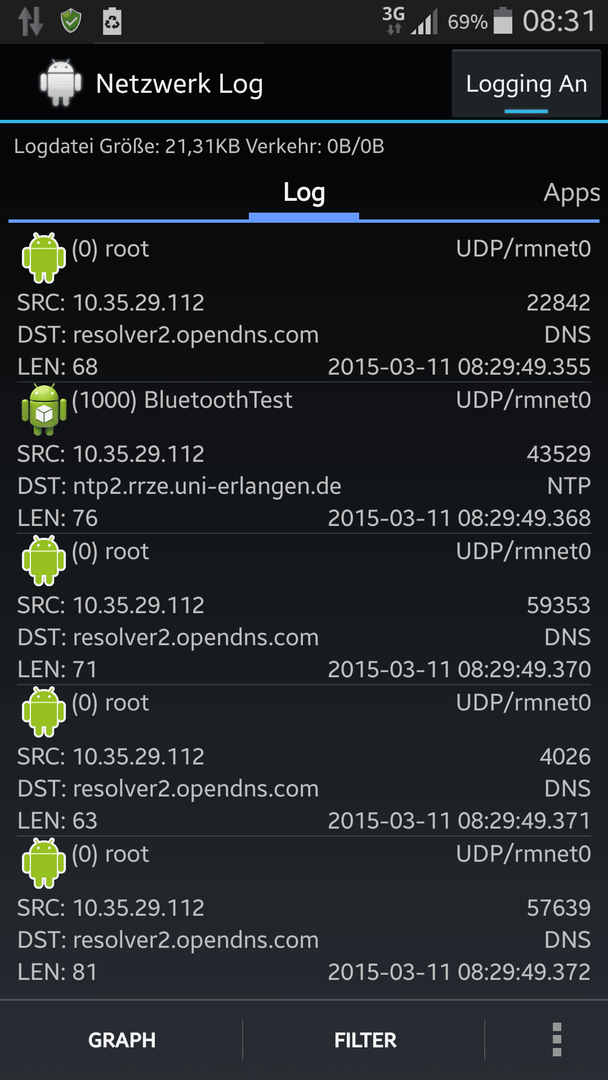The width and height of the screenshot is (608, 1080).
Task: Tap root icon of entry port 59353
Action: click(x=44, y=561)
